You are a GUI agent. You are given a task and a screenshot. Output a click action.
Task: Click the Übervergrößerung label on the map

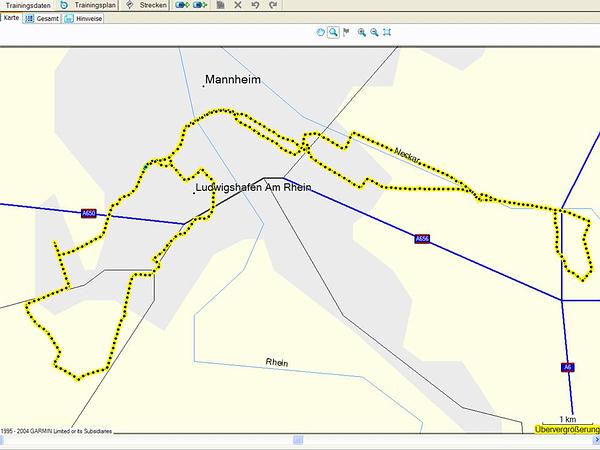[x=566, y=429]
